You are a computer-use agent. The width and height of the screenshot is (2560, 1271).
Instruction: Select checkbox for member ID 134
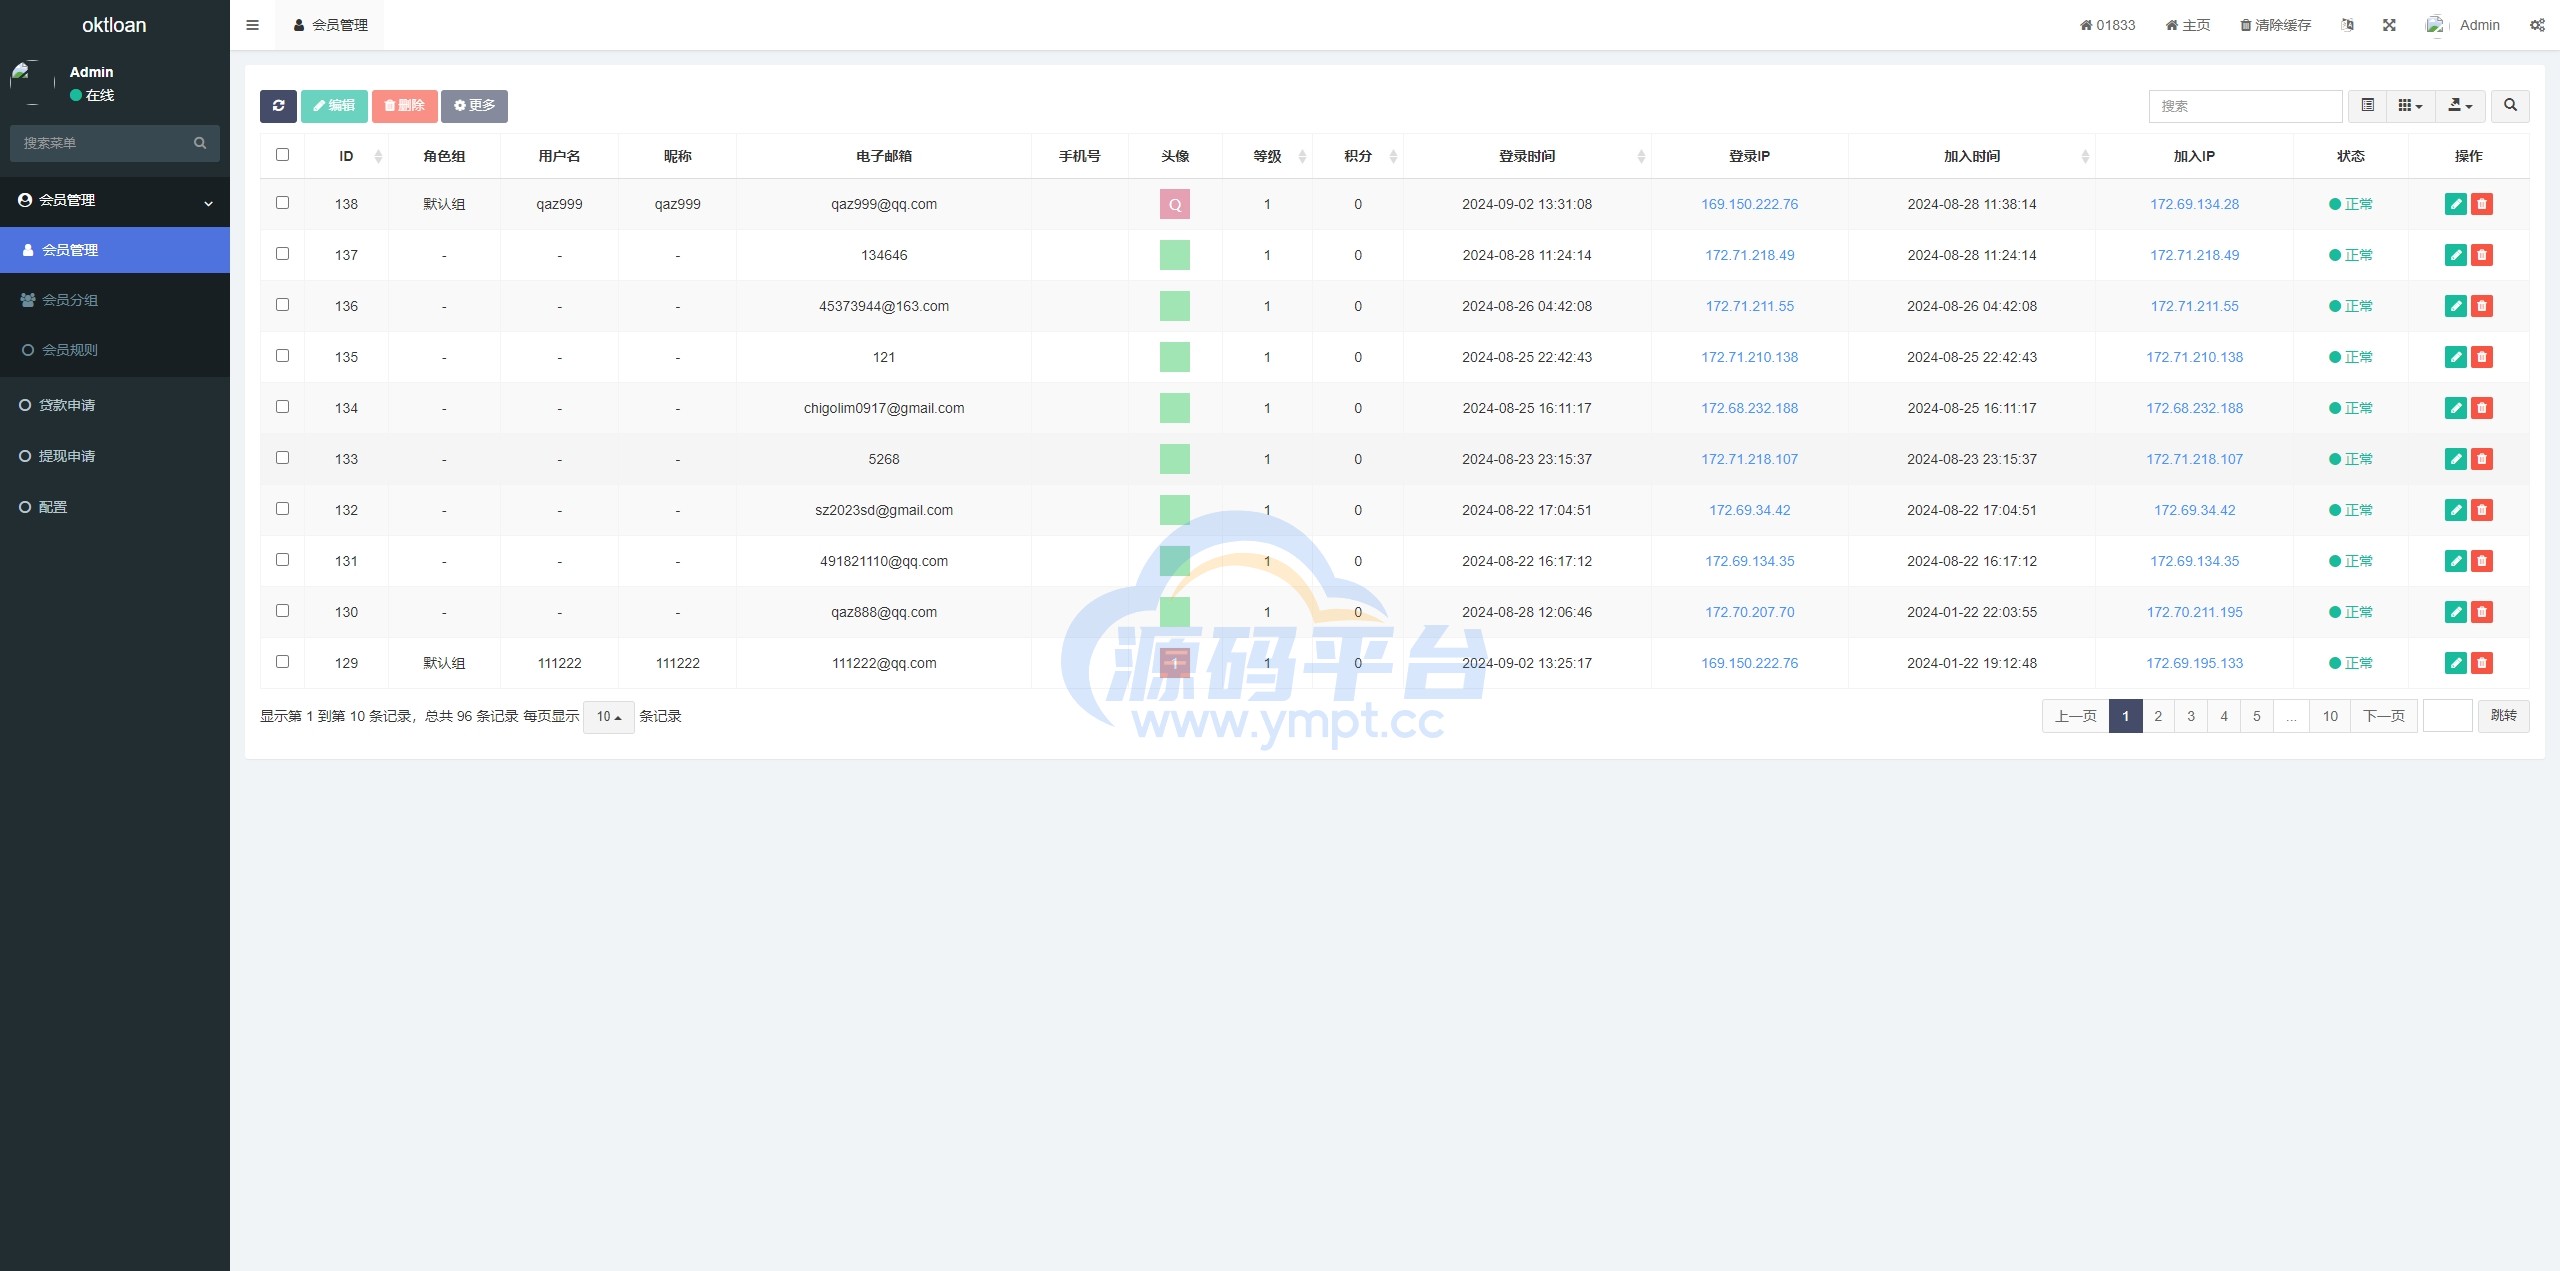click(282, 407)
